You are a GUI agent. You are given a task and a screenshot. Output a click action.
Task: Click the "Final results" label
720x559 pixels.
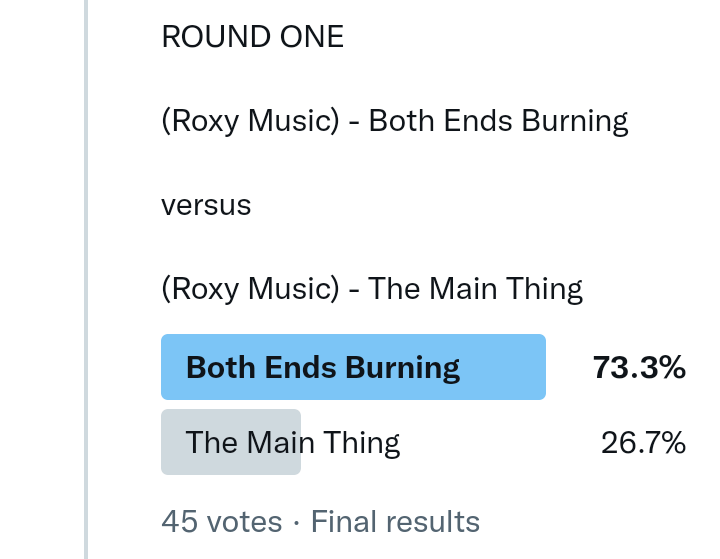pos(395,521)
